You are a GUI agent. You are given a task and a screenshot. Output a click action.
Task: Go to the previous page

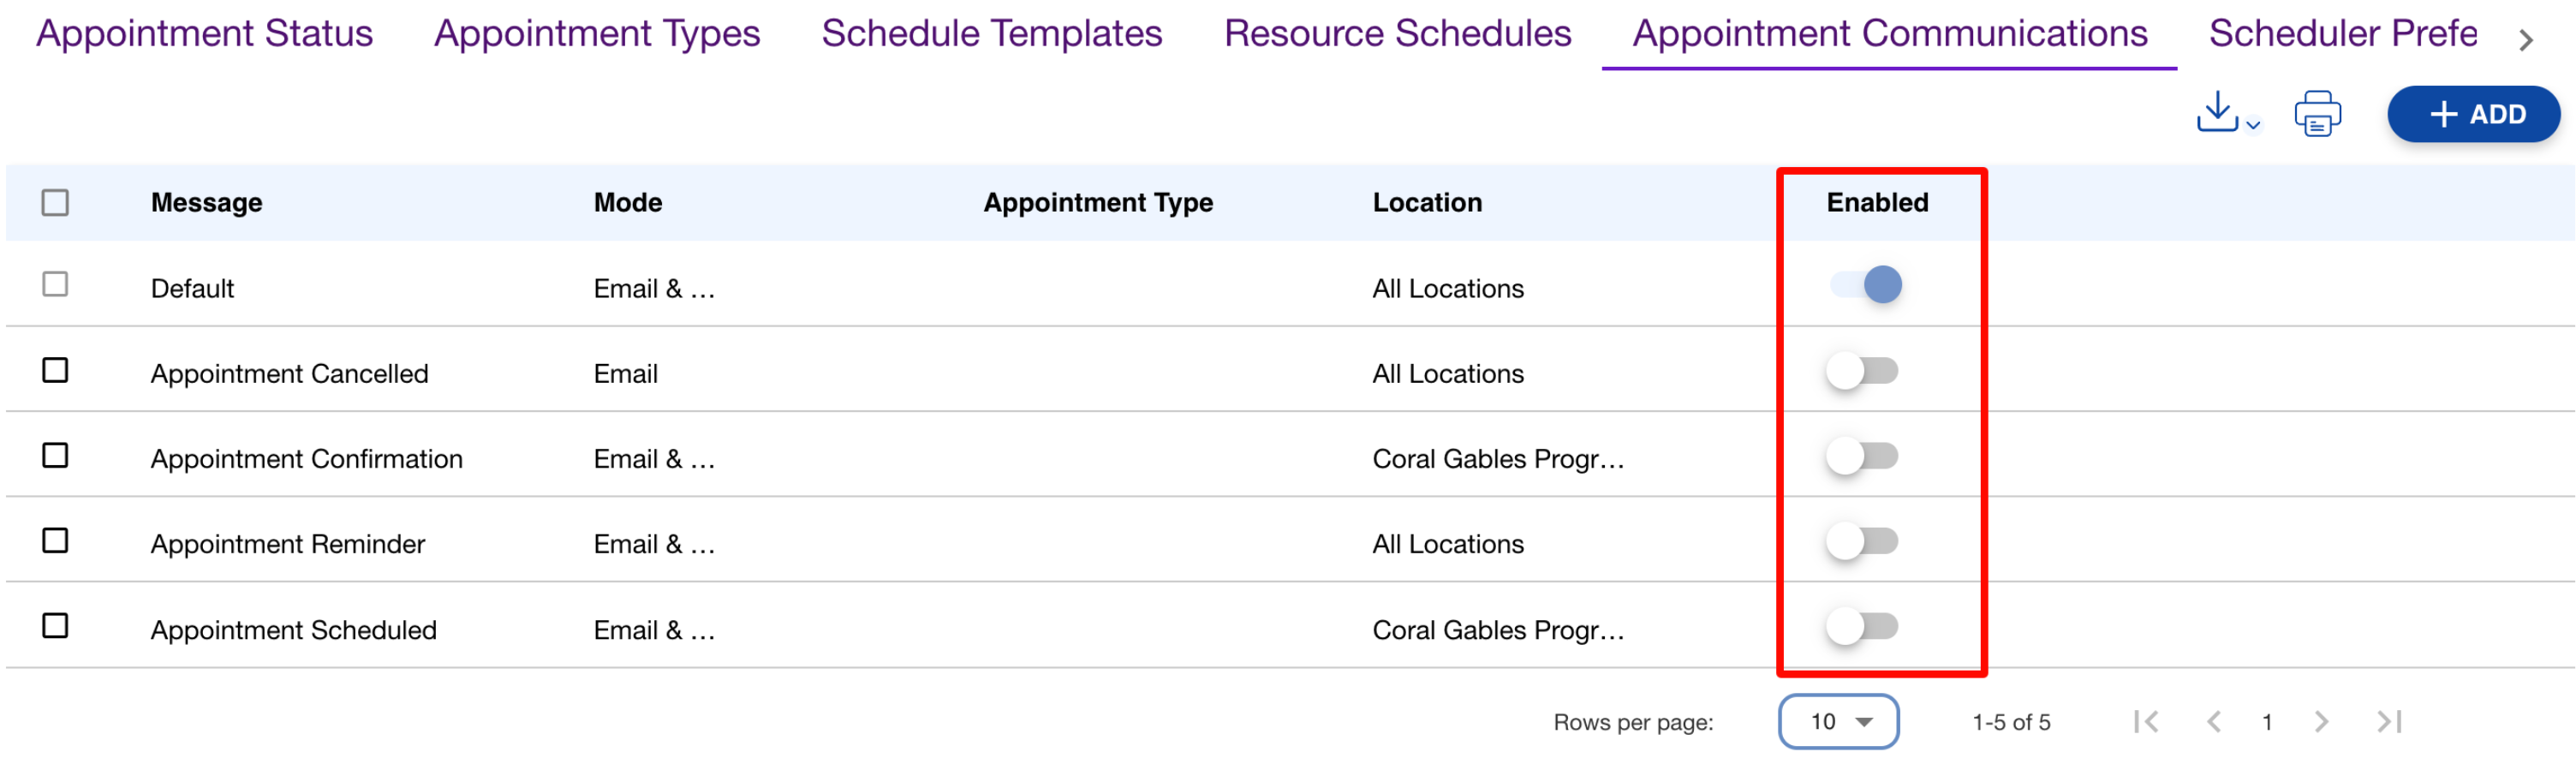click(x=2214, y=721)
